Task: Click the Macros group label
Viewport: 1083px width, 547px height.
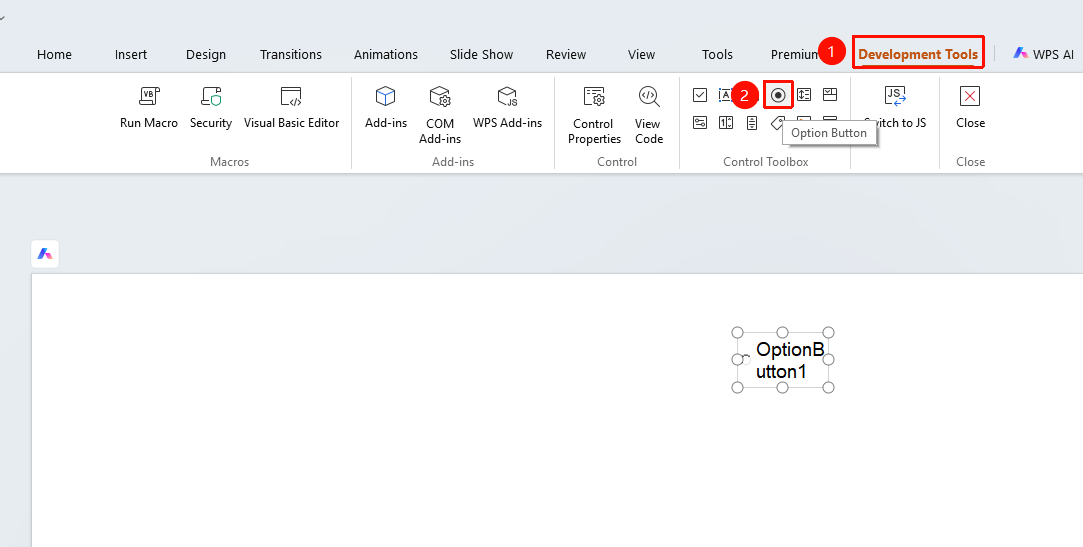Action: coord(229,162)
